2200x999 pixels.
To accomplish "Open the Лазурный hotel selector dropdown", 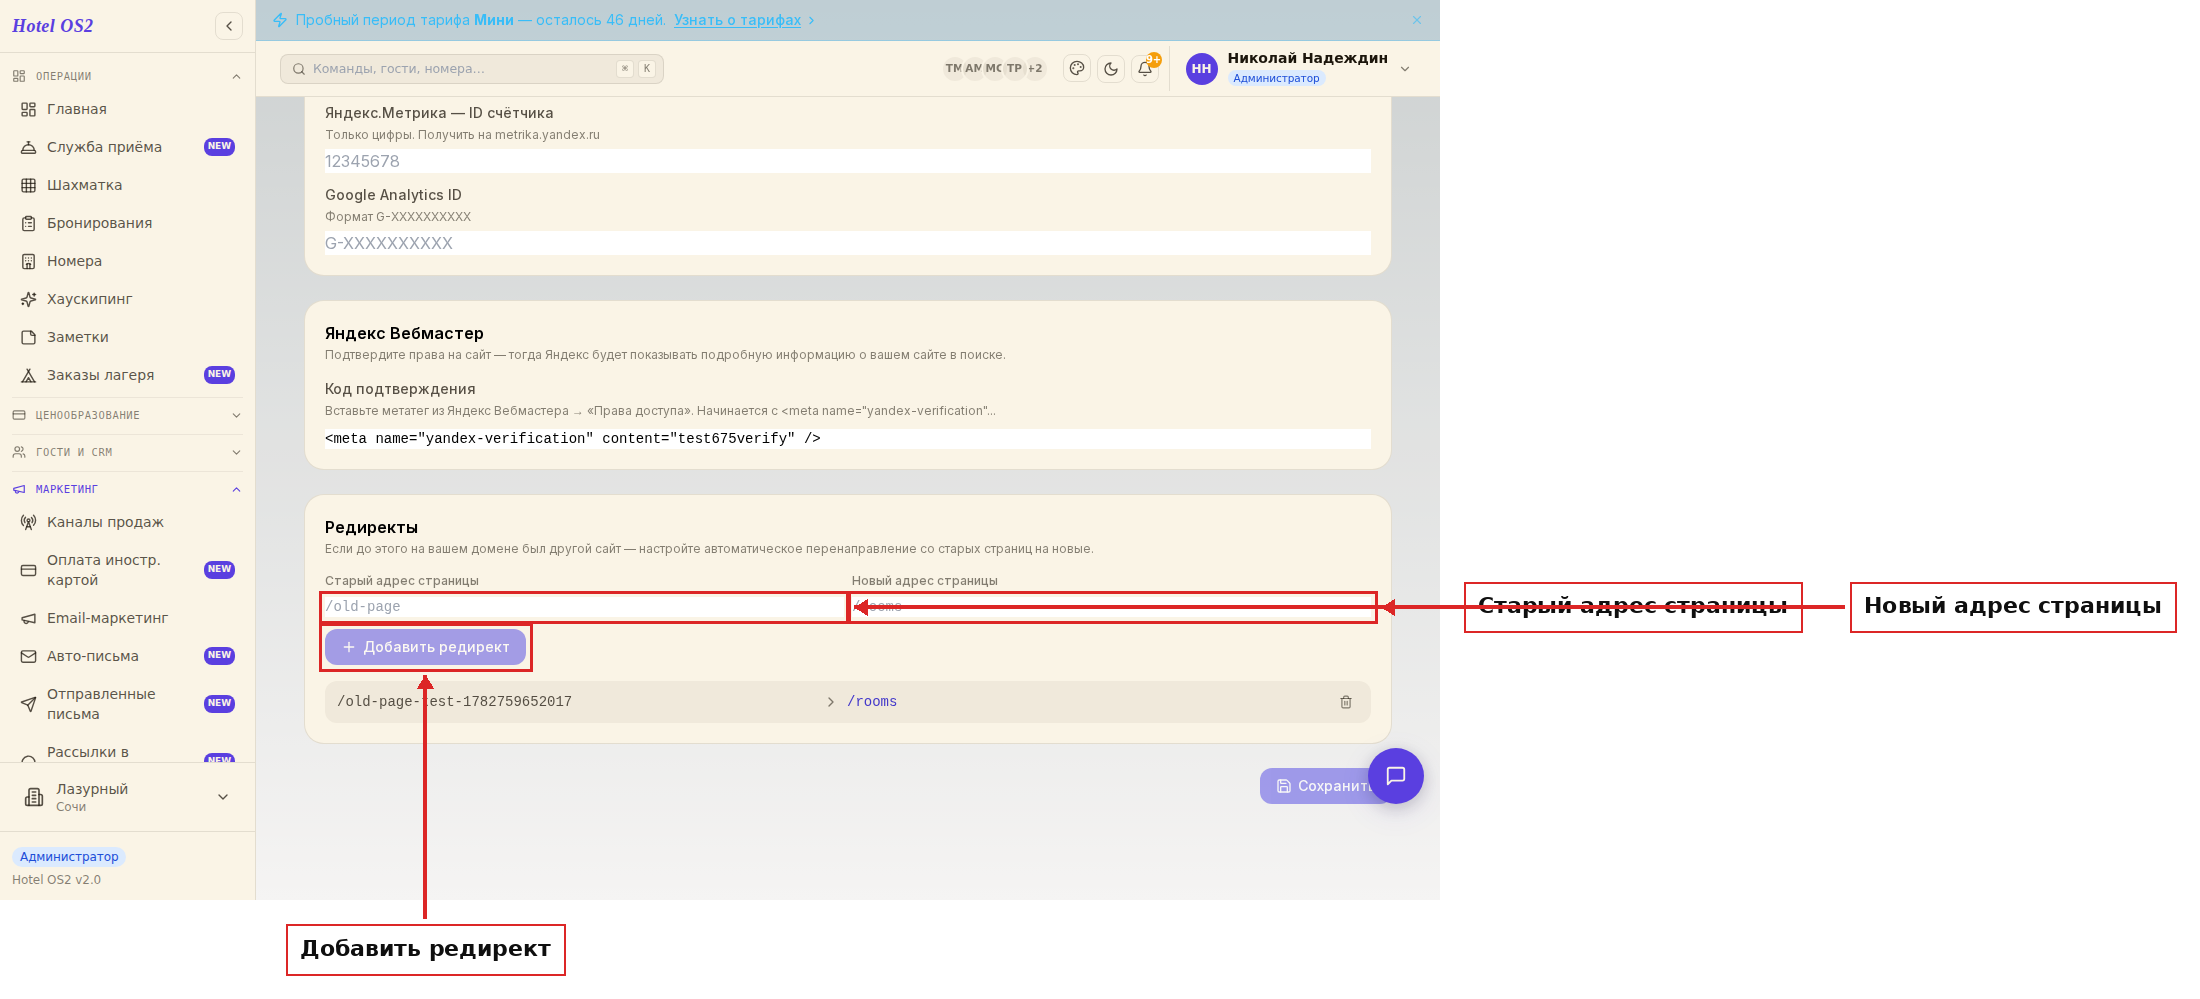I will [x=127, y=797].
